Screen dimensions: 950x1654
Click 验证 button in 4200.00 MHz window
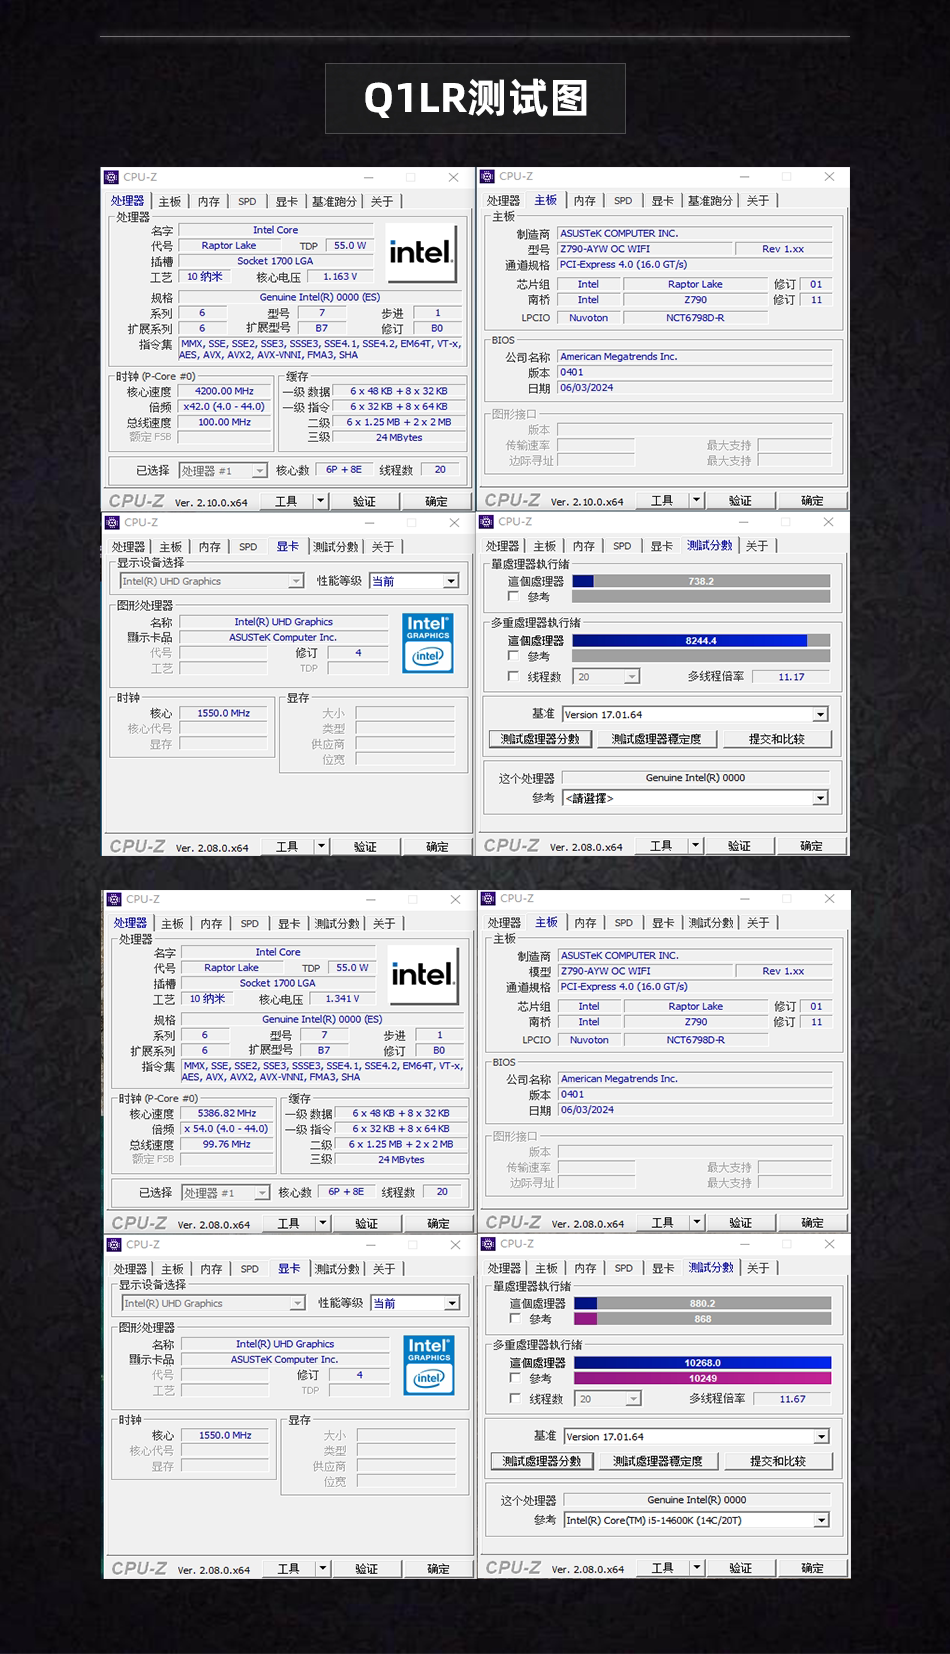365,501
